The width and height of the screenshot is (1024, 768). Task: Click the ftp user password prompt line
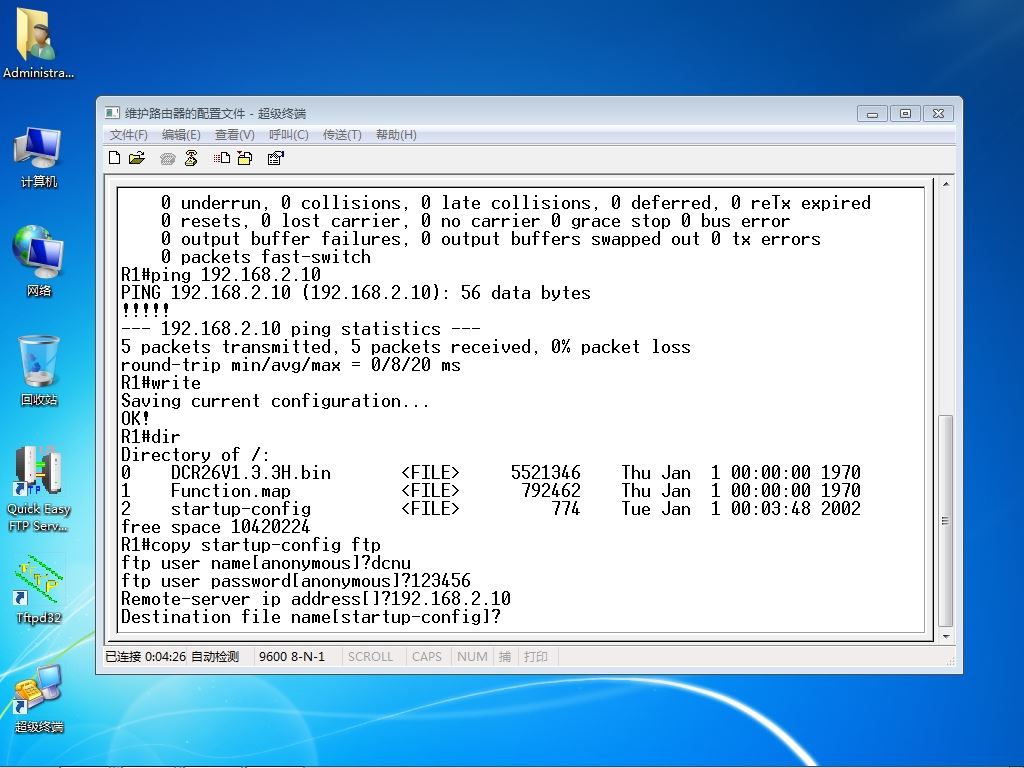(296, 581)
